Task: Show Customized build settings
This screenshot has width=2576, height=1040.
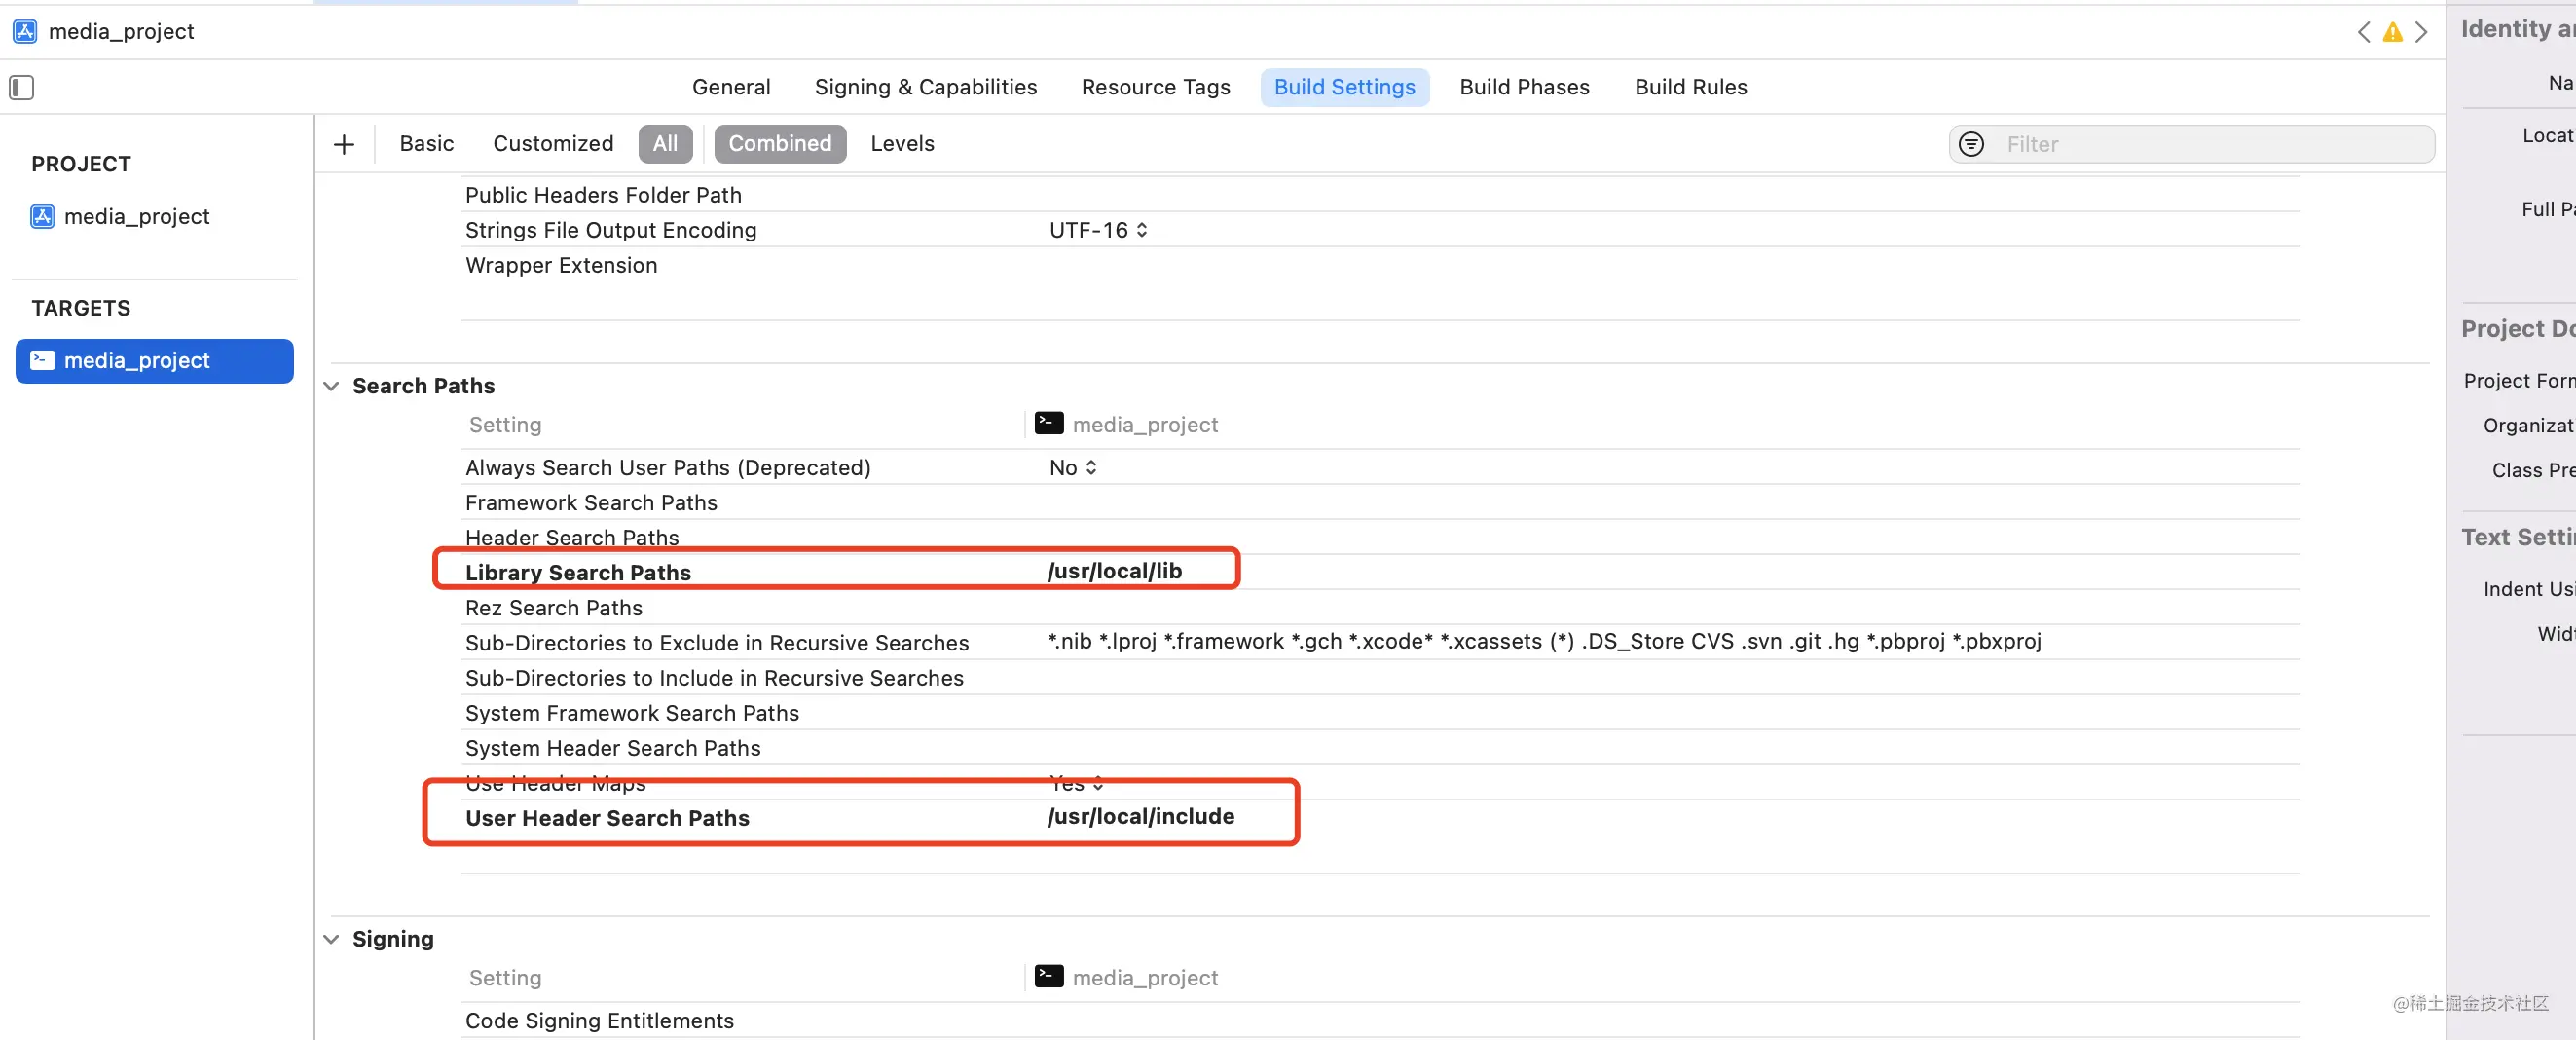Action: coord(553,143)
